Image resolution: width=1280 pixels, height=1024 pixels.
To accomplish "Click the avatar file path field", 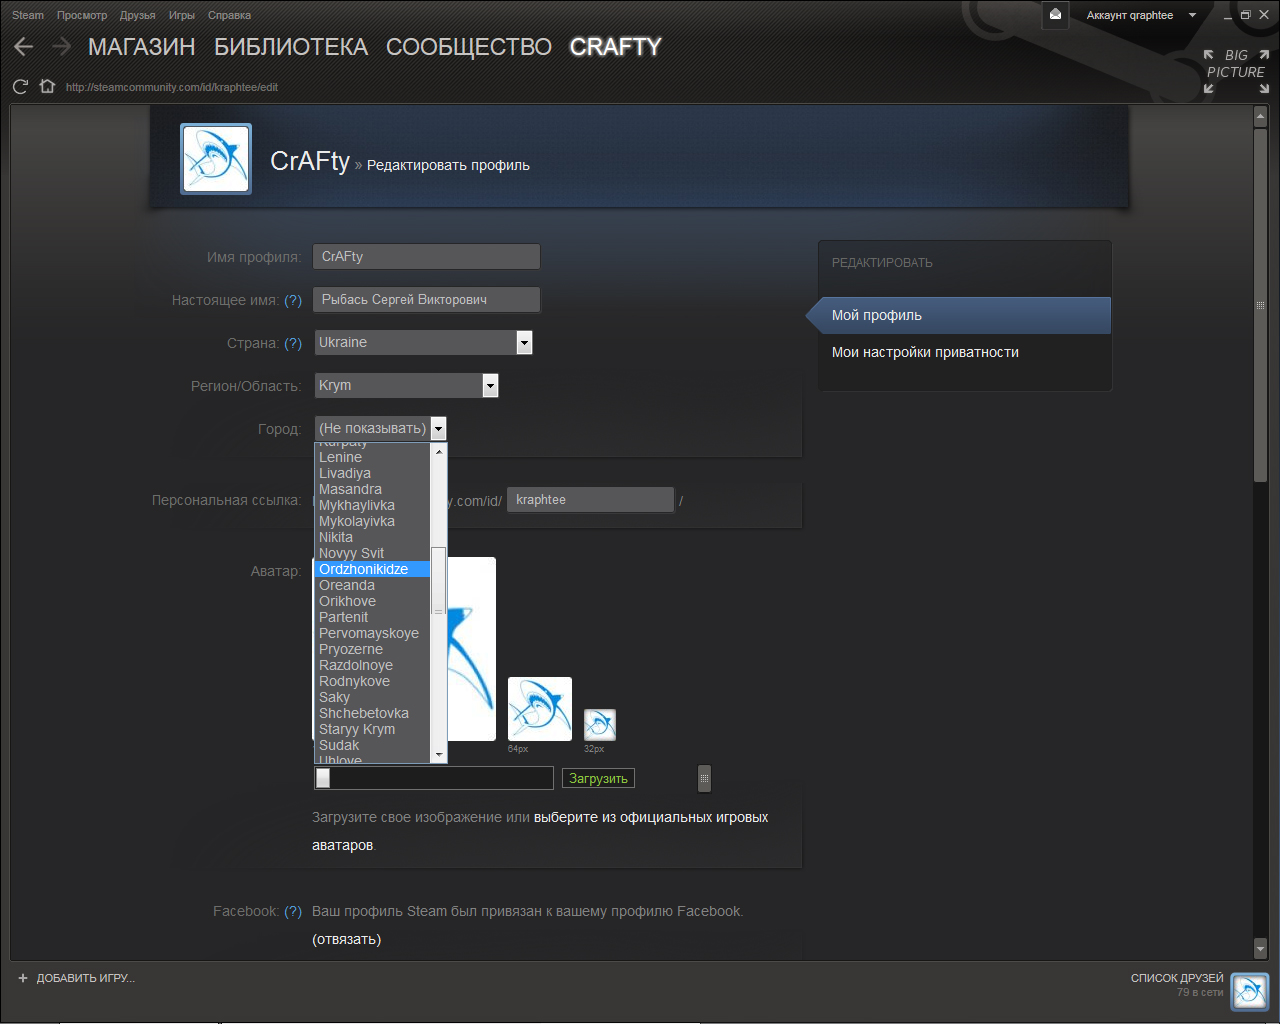I will click(434, 778).
